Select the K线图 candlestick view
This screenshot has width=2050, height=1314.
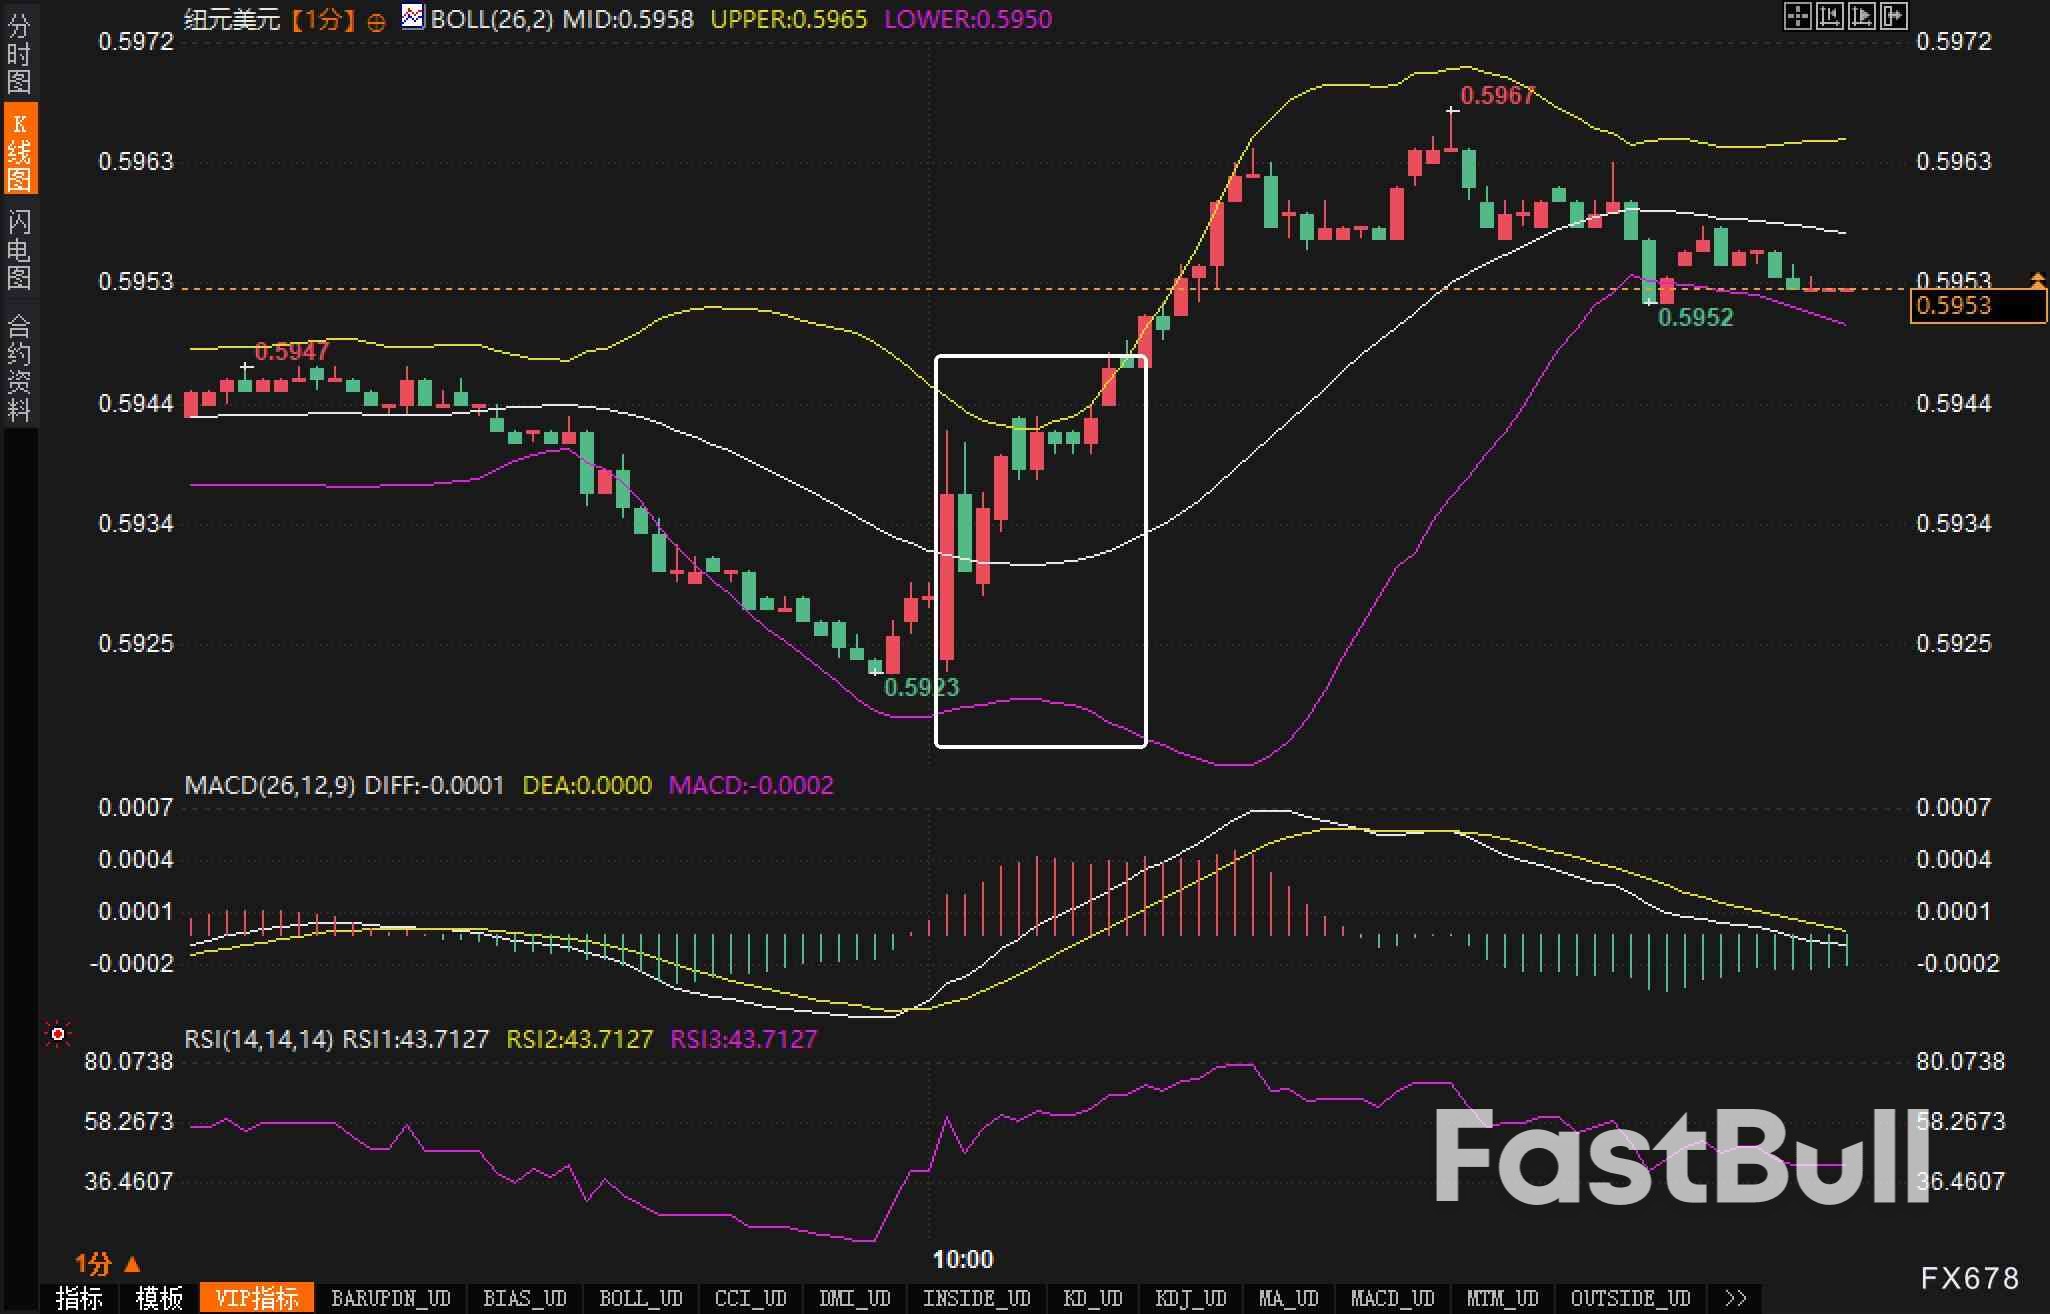[19, 150]
